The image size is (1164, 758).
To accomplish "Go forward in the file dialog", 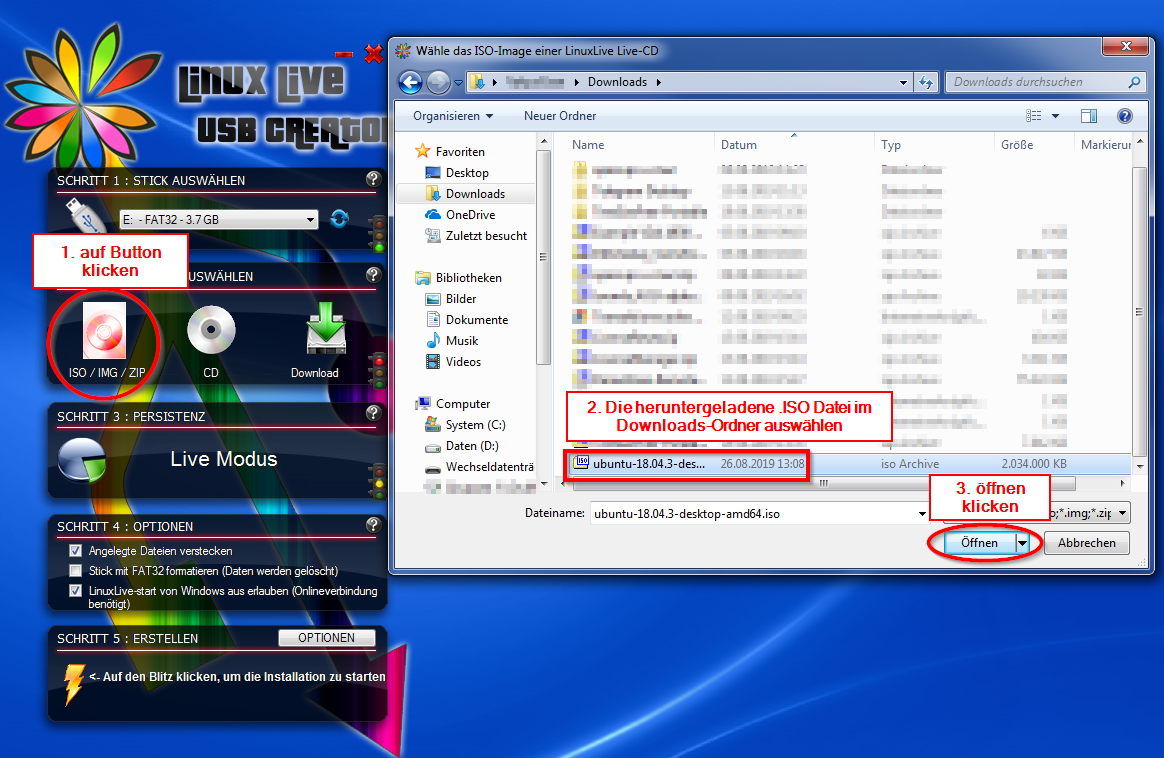I will (438, 82).
